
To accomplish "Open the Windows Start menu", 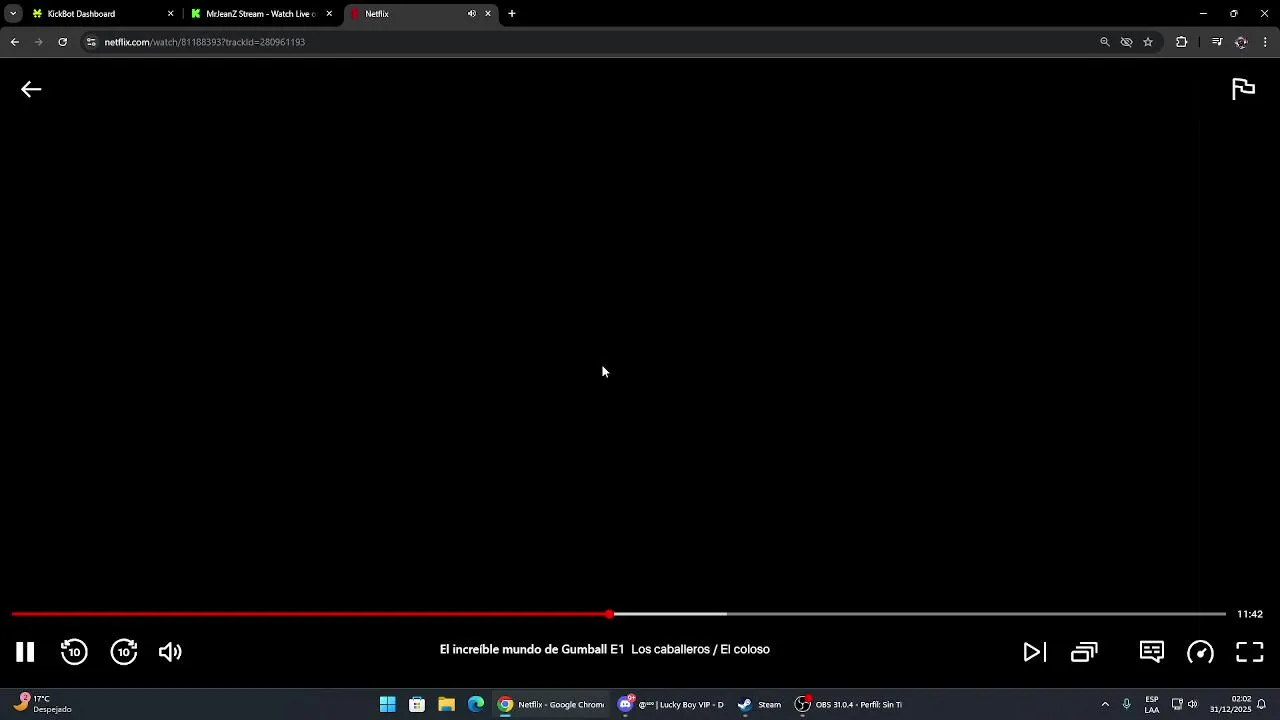I will pyautogui.click(x=388, y=704).
